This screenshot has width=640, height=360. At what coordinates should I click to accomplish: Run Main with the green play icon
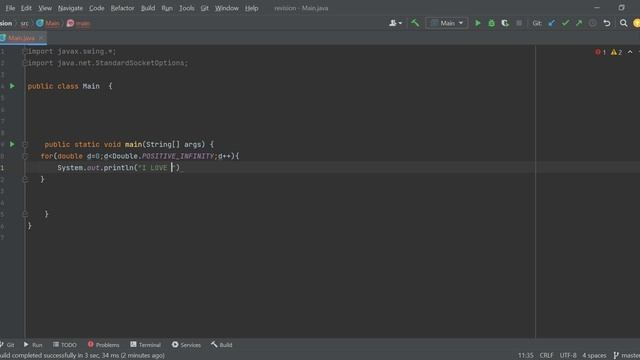(478, 23)
